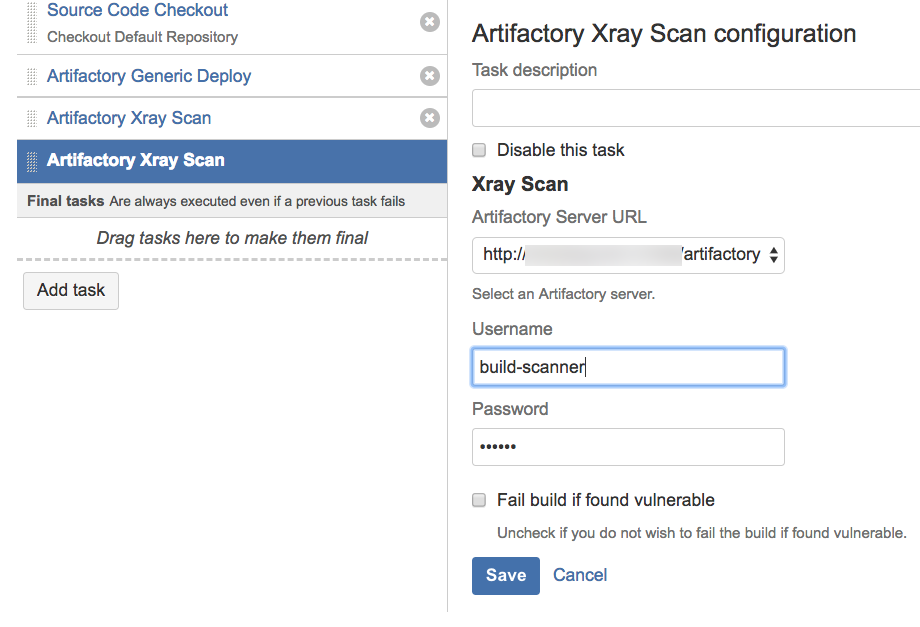Cancel the task configuration
Screen dimensions: 920x627
[580, 575]
